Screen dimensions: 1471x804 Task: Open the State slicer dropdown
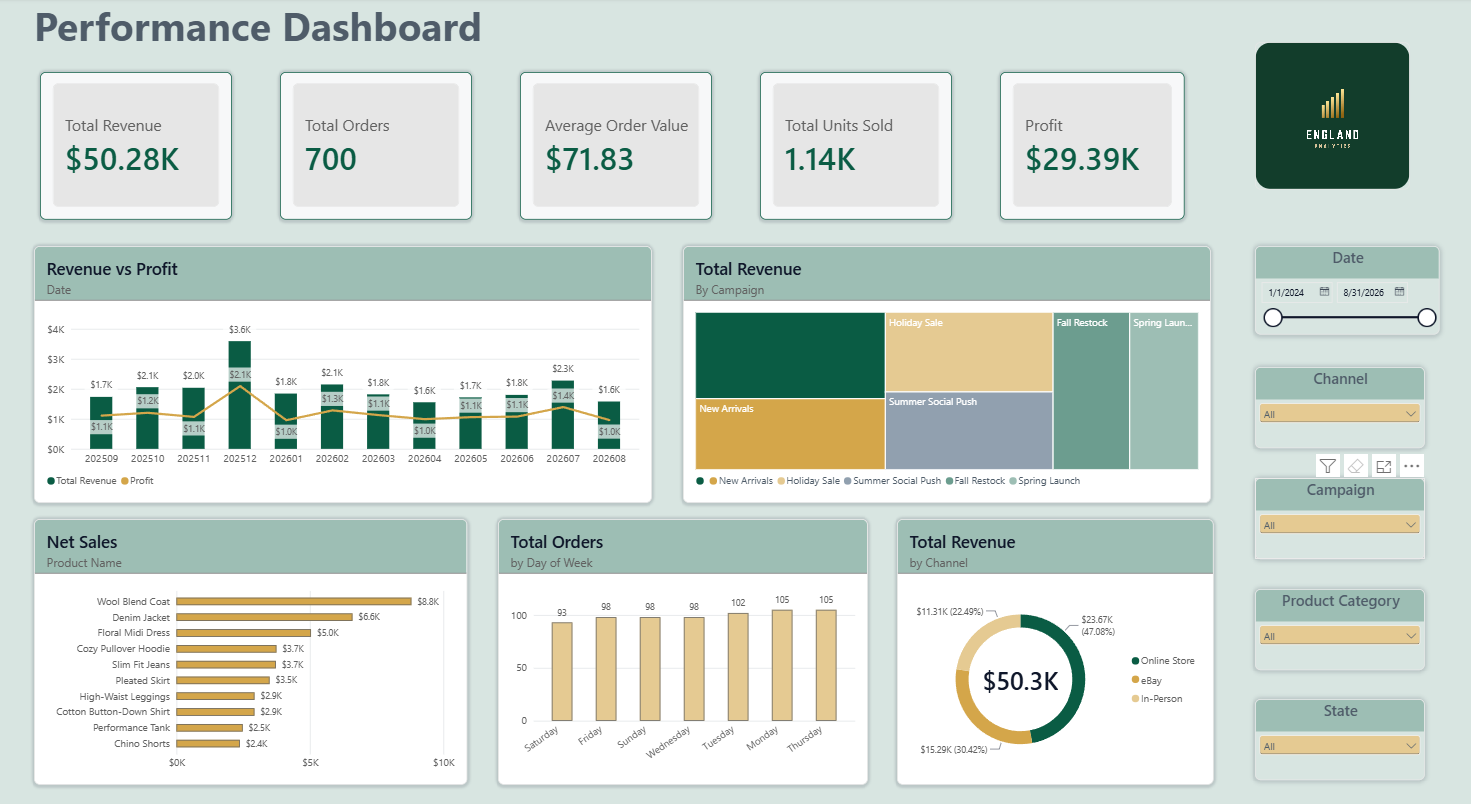click(1339, 746)
